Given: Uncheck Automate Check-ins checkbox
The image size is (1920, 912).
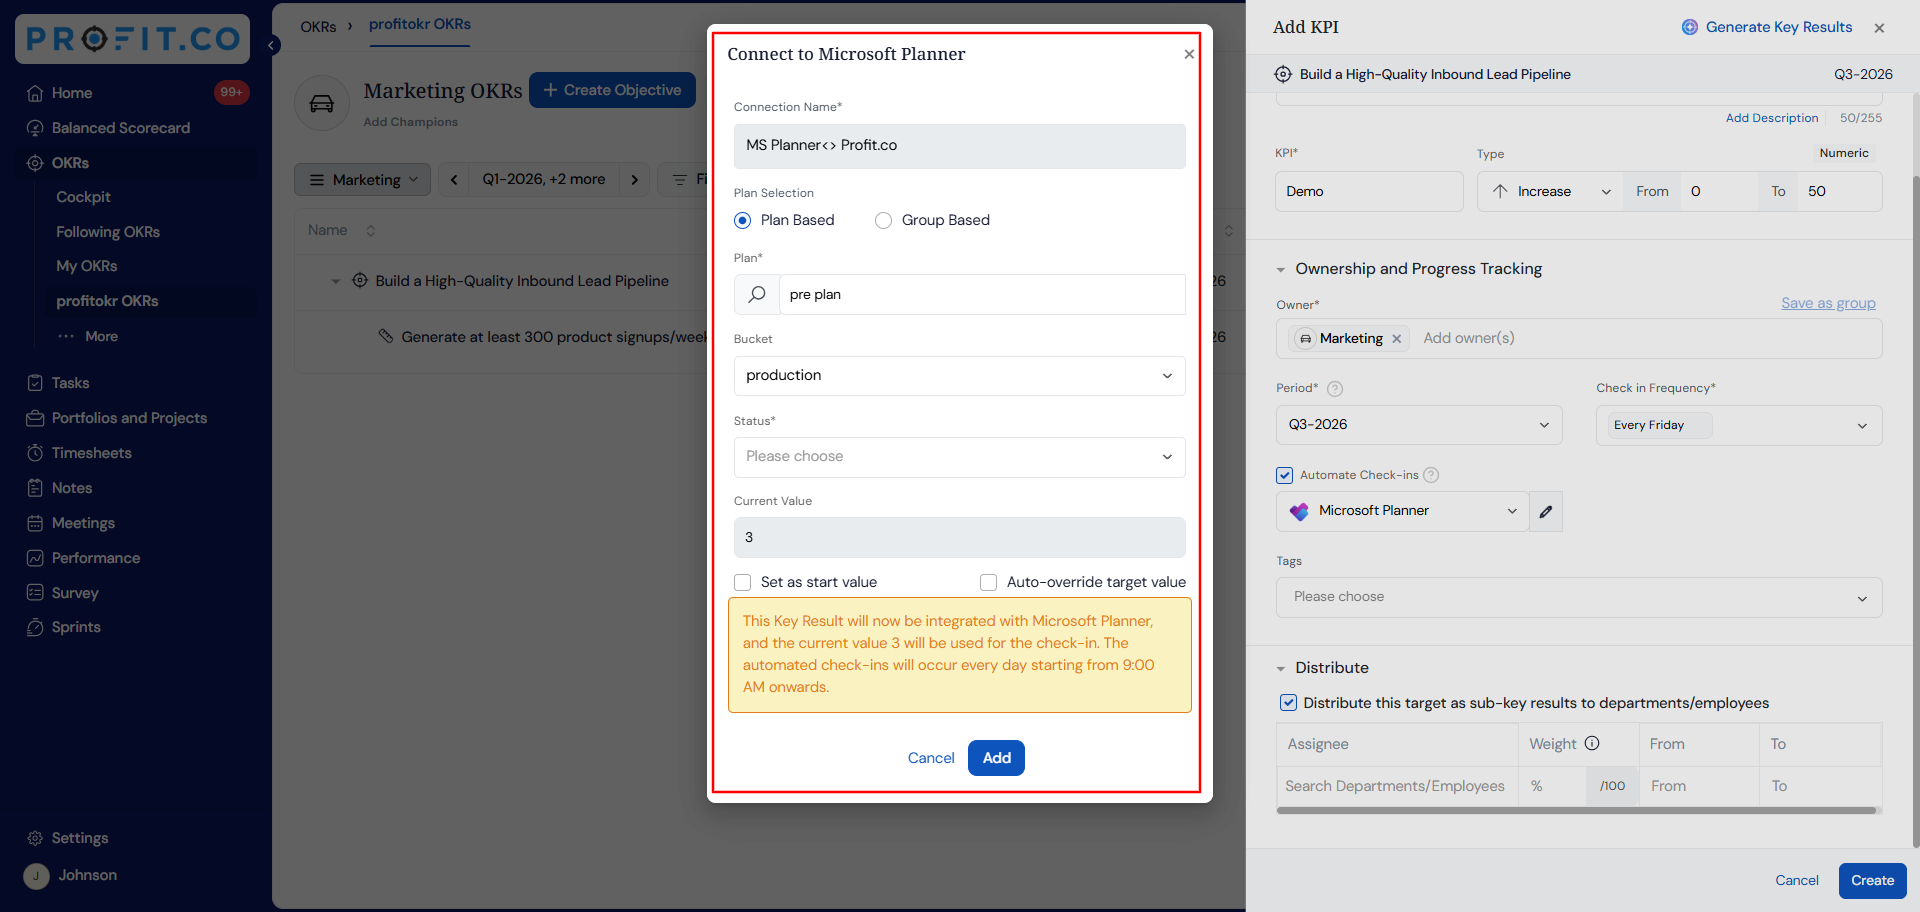Looking at the screenshot, I should 1285,475.
